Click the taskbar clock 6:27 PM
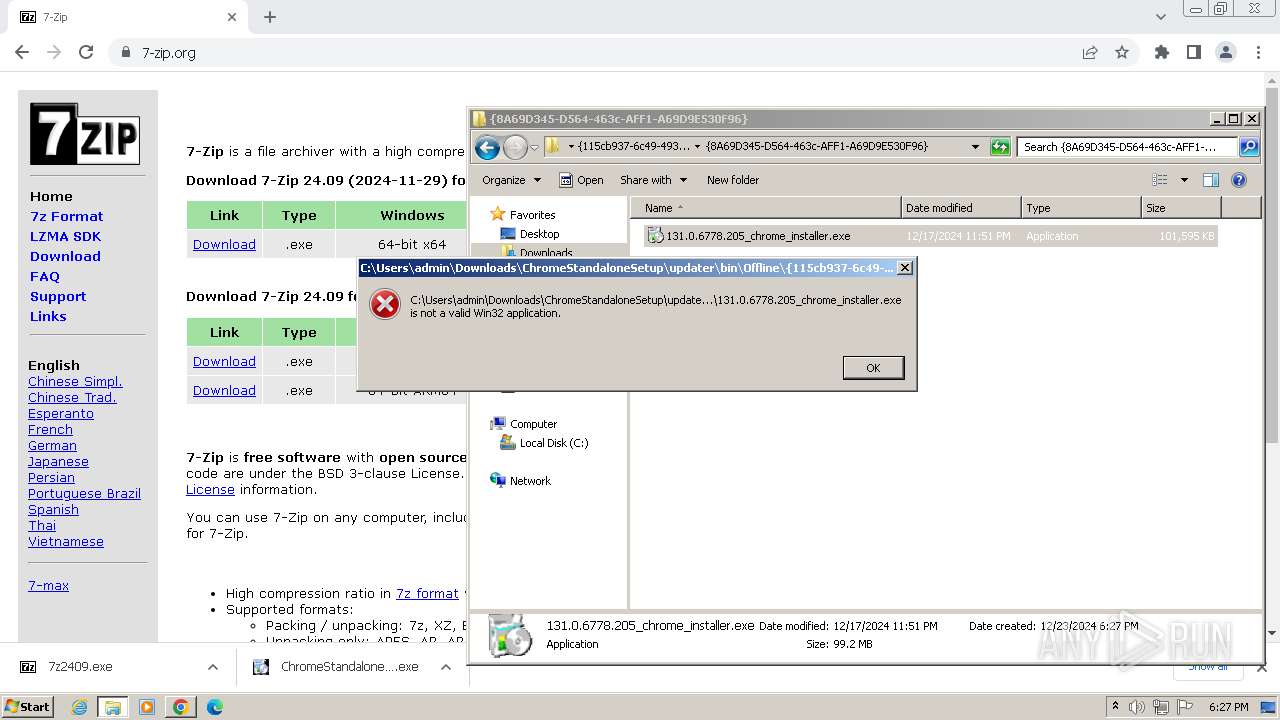 tap(1228, 707)
